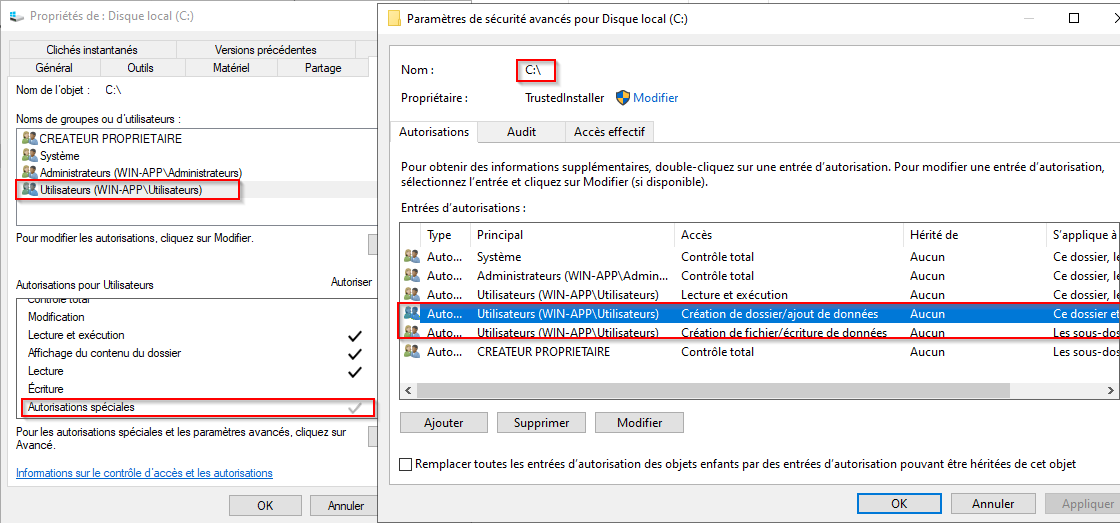Click the folder icon in Paramètres de sécurité title bar
The image size is (1120, 523).
point(394,19)
